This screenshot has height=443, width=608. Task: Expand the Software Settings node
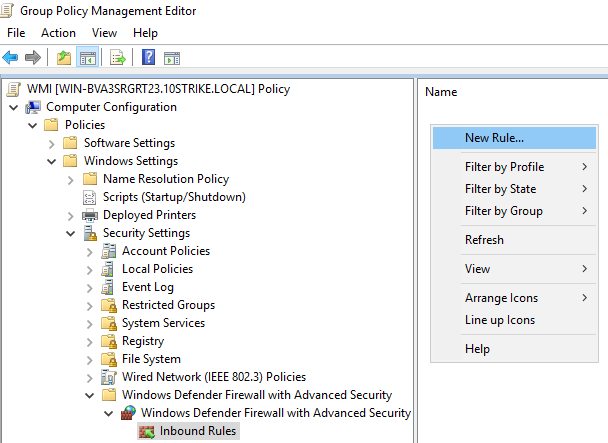[x=52, y=144]
